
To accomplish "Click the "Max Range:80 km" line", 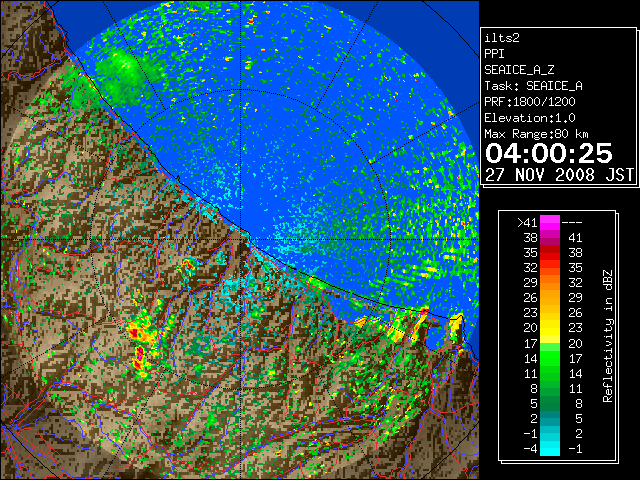I will [x=536, y=134].
